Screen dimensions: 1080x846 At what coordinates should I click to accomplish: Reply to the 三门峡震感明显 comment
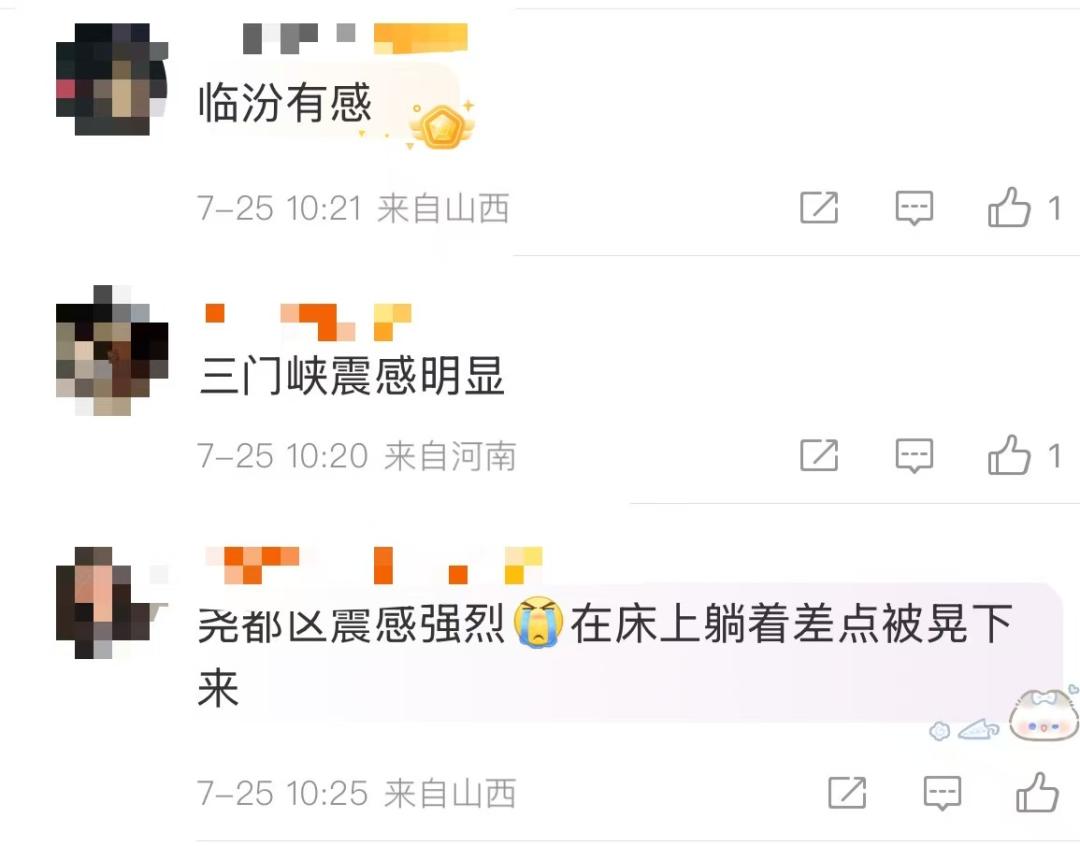tap(914, 456)
